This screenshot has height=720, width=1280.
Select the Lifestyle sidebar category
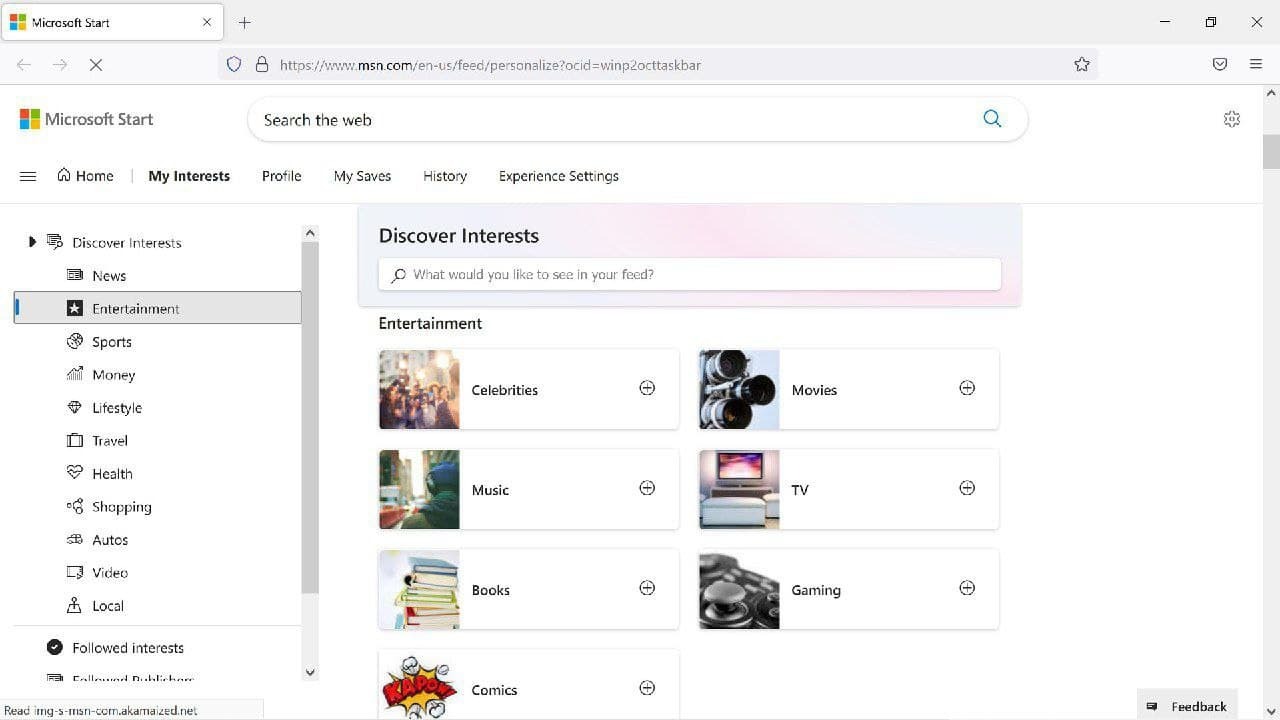click(157, 407)
